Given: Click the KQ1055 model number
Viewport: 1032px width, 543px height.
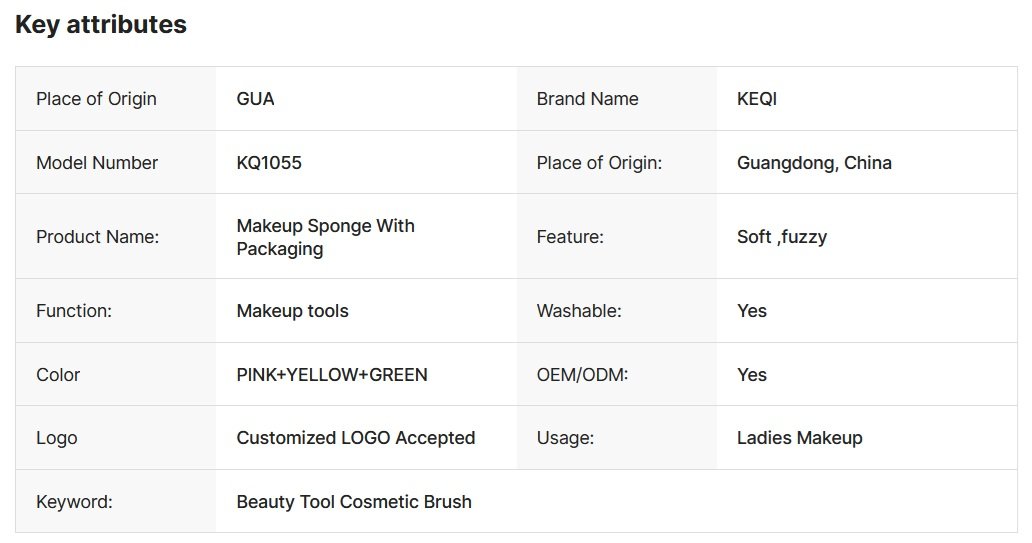Looking at the screenshot, I should [x=269, y=163].
